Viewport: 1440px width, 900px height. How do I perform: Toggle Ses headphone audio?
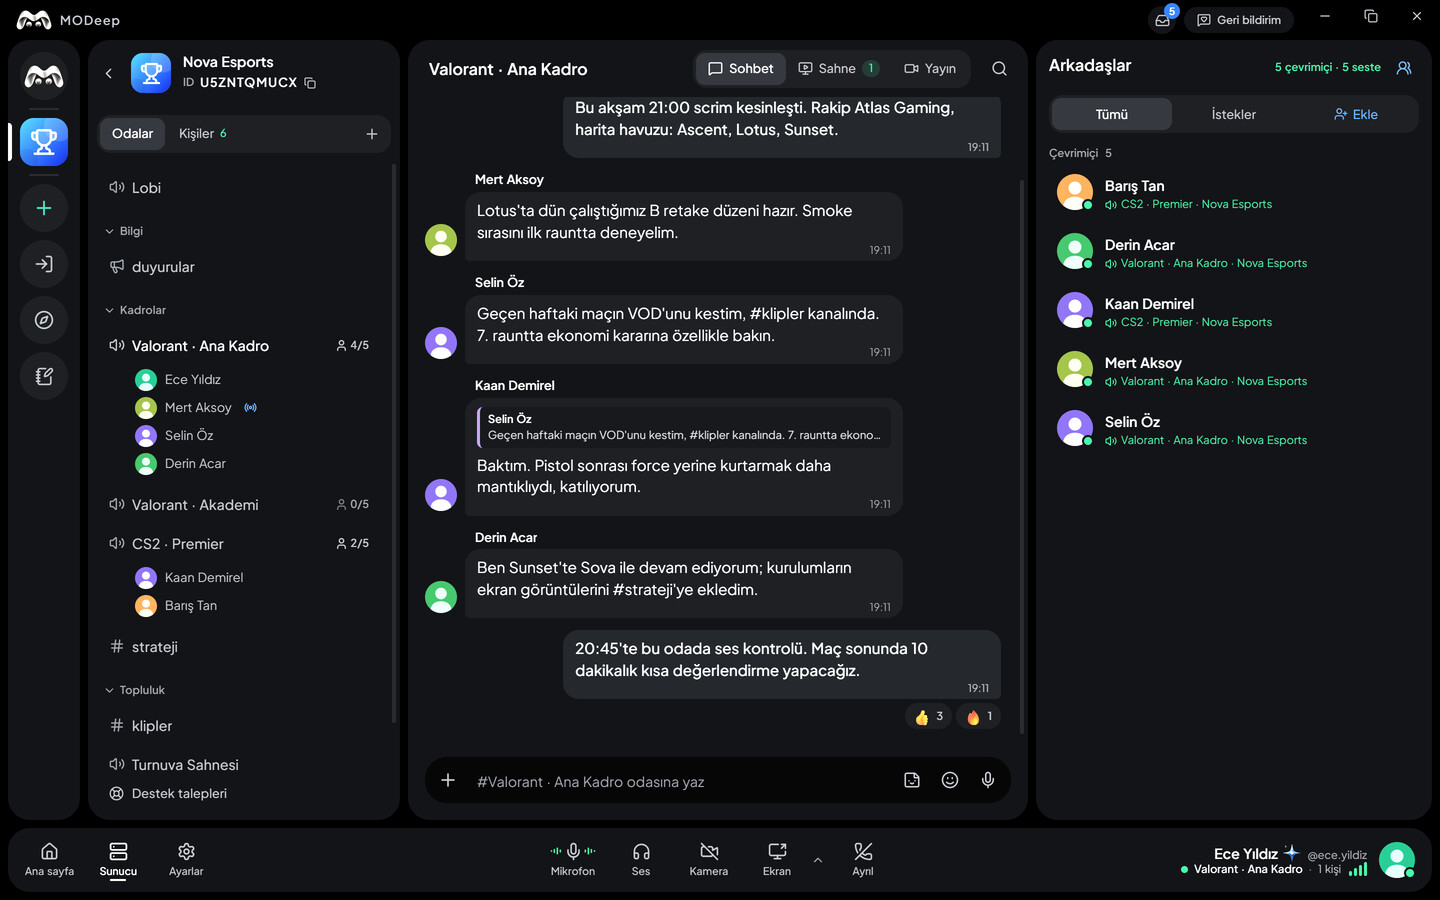point(641,859)
